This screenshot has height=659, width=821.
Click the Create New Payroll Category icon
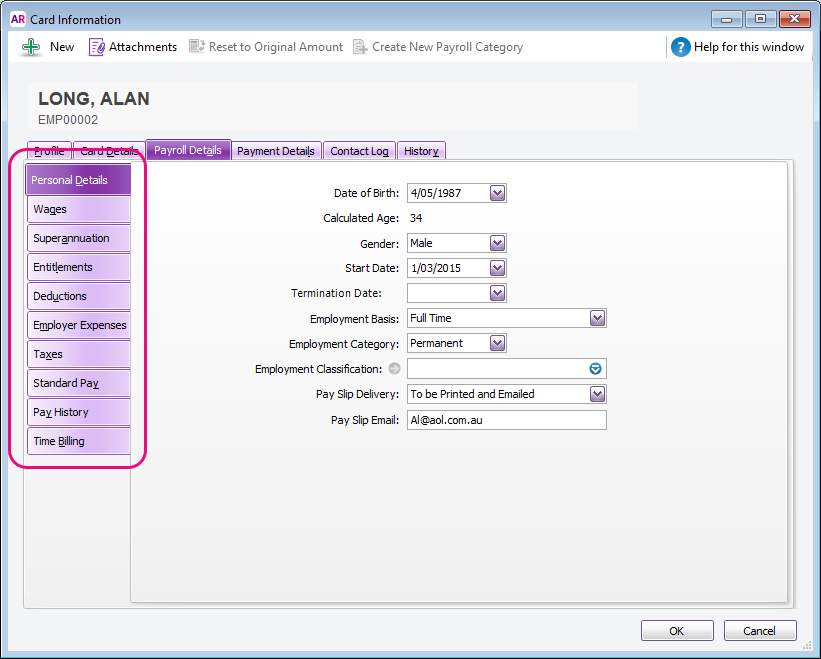(x=438, y=46)
